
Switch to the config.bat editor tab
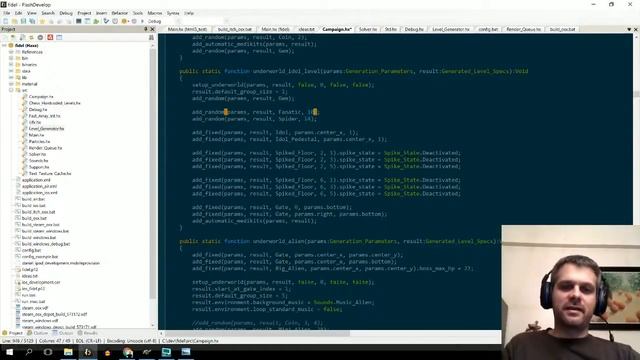488,29
